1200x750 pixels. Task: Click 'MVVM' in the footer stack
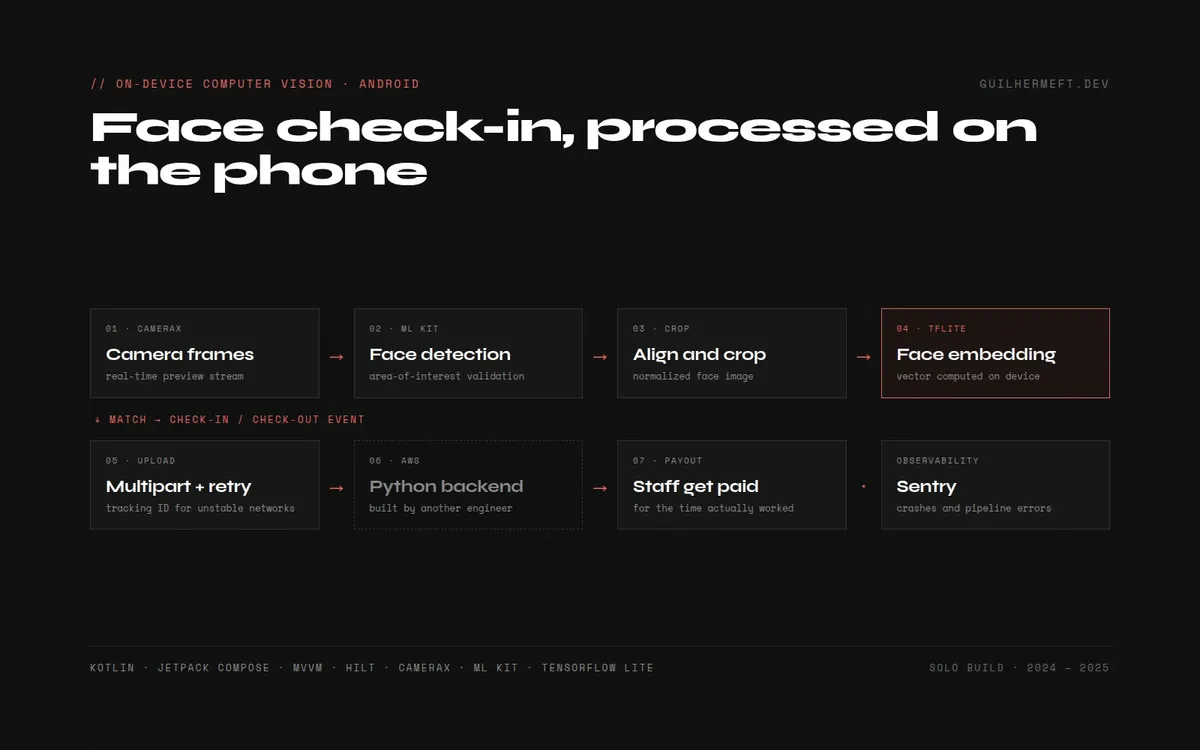point(308,668)
